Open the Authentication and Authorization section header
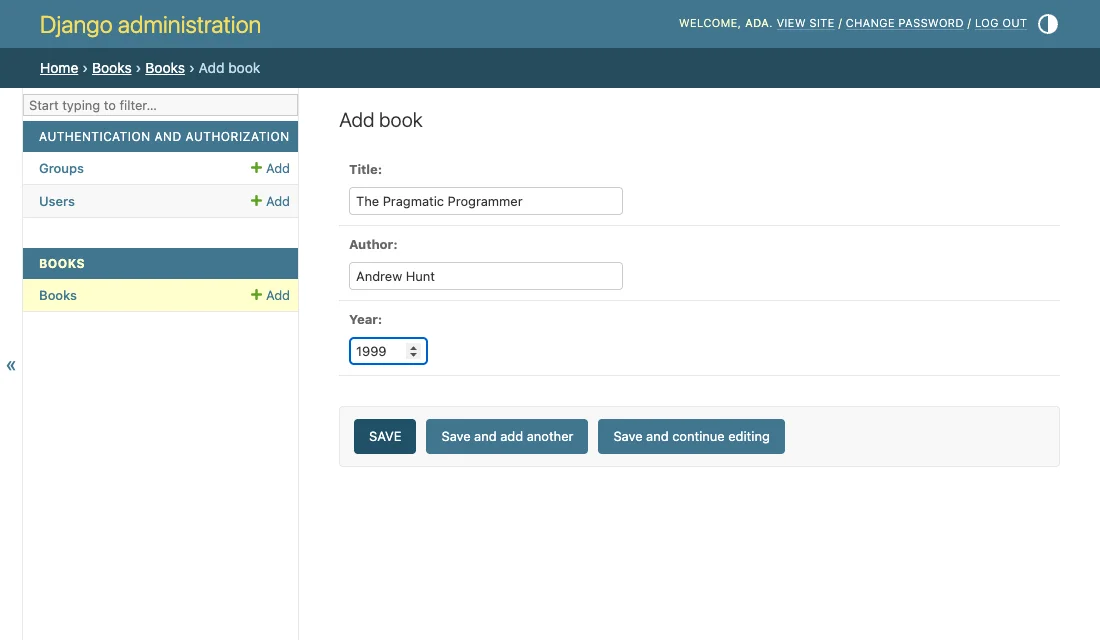1100x640 pixels. (x=163, y=137)
